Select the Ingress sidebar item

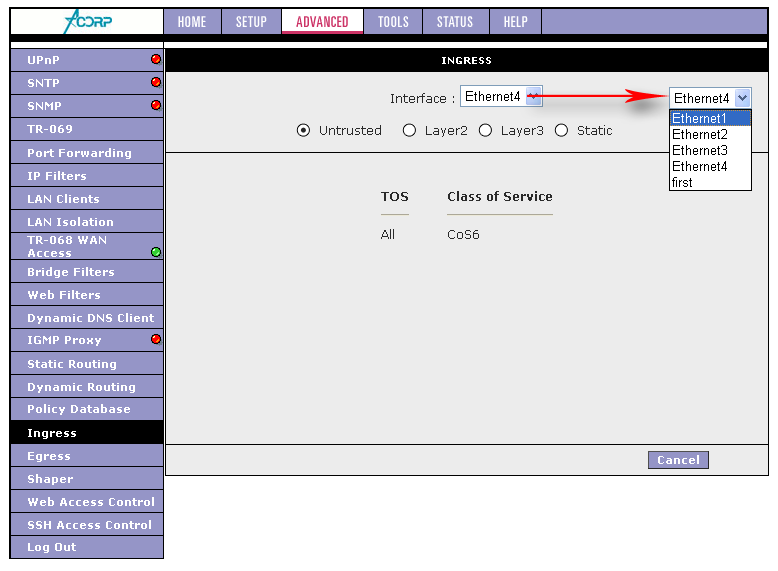coord(87,433)
